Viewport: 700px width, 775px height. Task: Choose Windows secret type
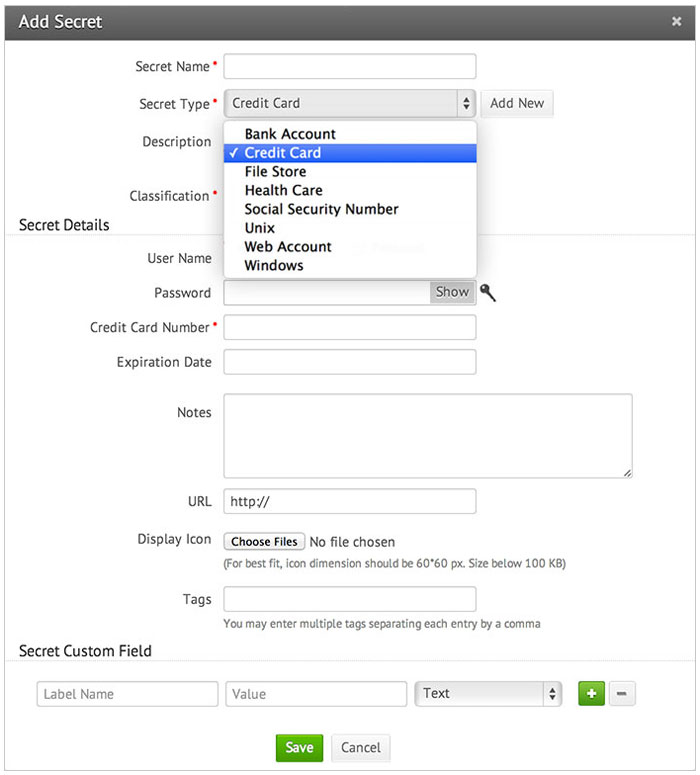[273, 265]
